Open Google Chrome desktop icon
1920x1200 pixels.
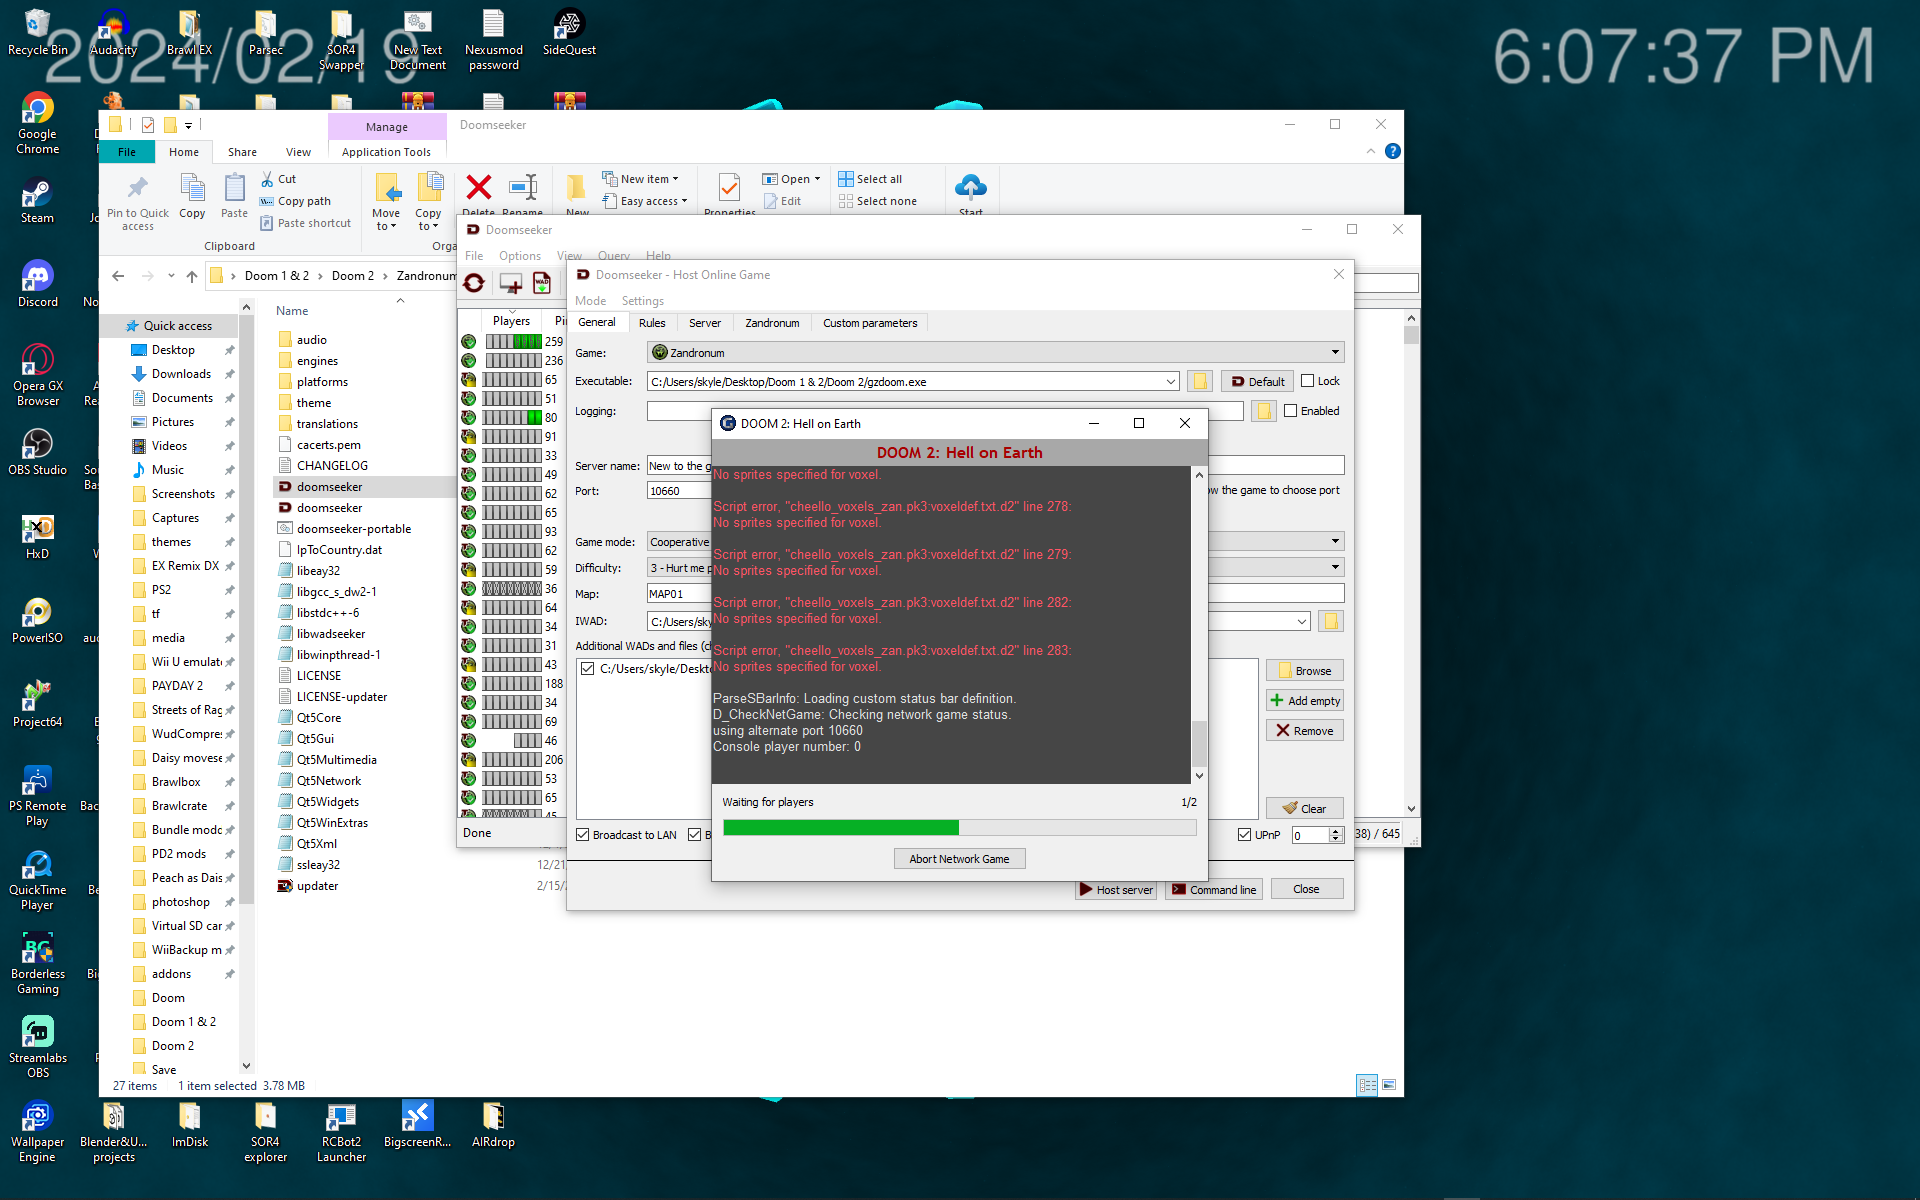click(x=38, y=123)
